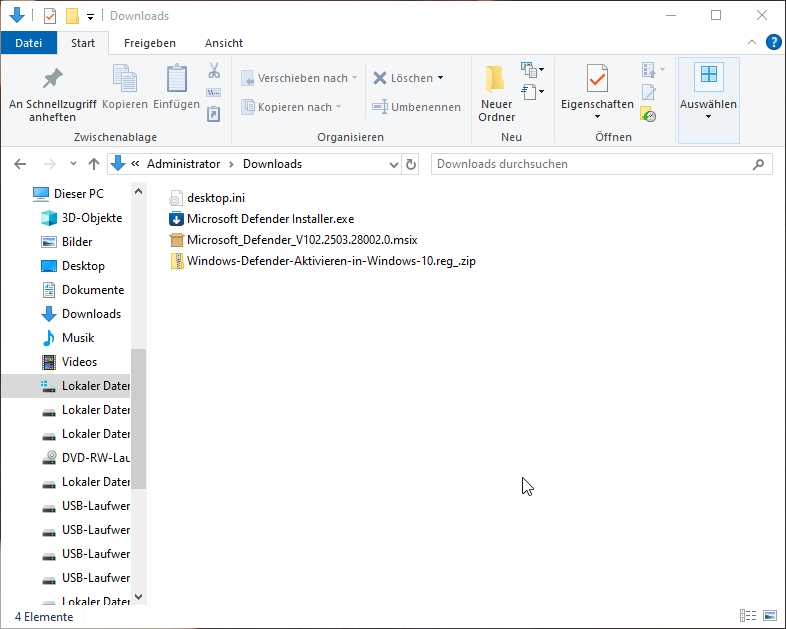The width and height of the screenshot is (786, 629).
Task: Click the Umbenennen button
Action: [x=416, y=107]
